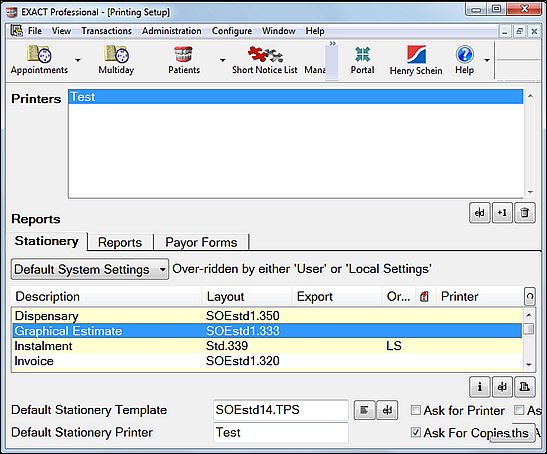This screenshot has height=454, width=547.
Task: Click the template layout button beside SOEstd14.TPS
Action: [x=365, y=410]
